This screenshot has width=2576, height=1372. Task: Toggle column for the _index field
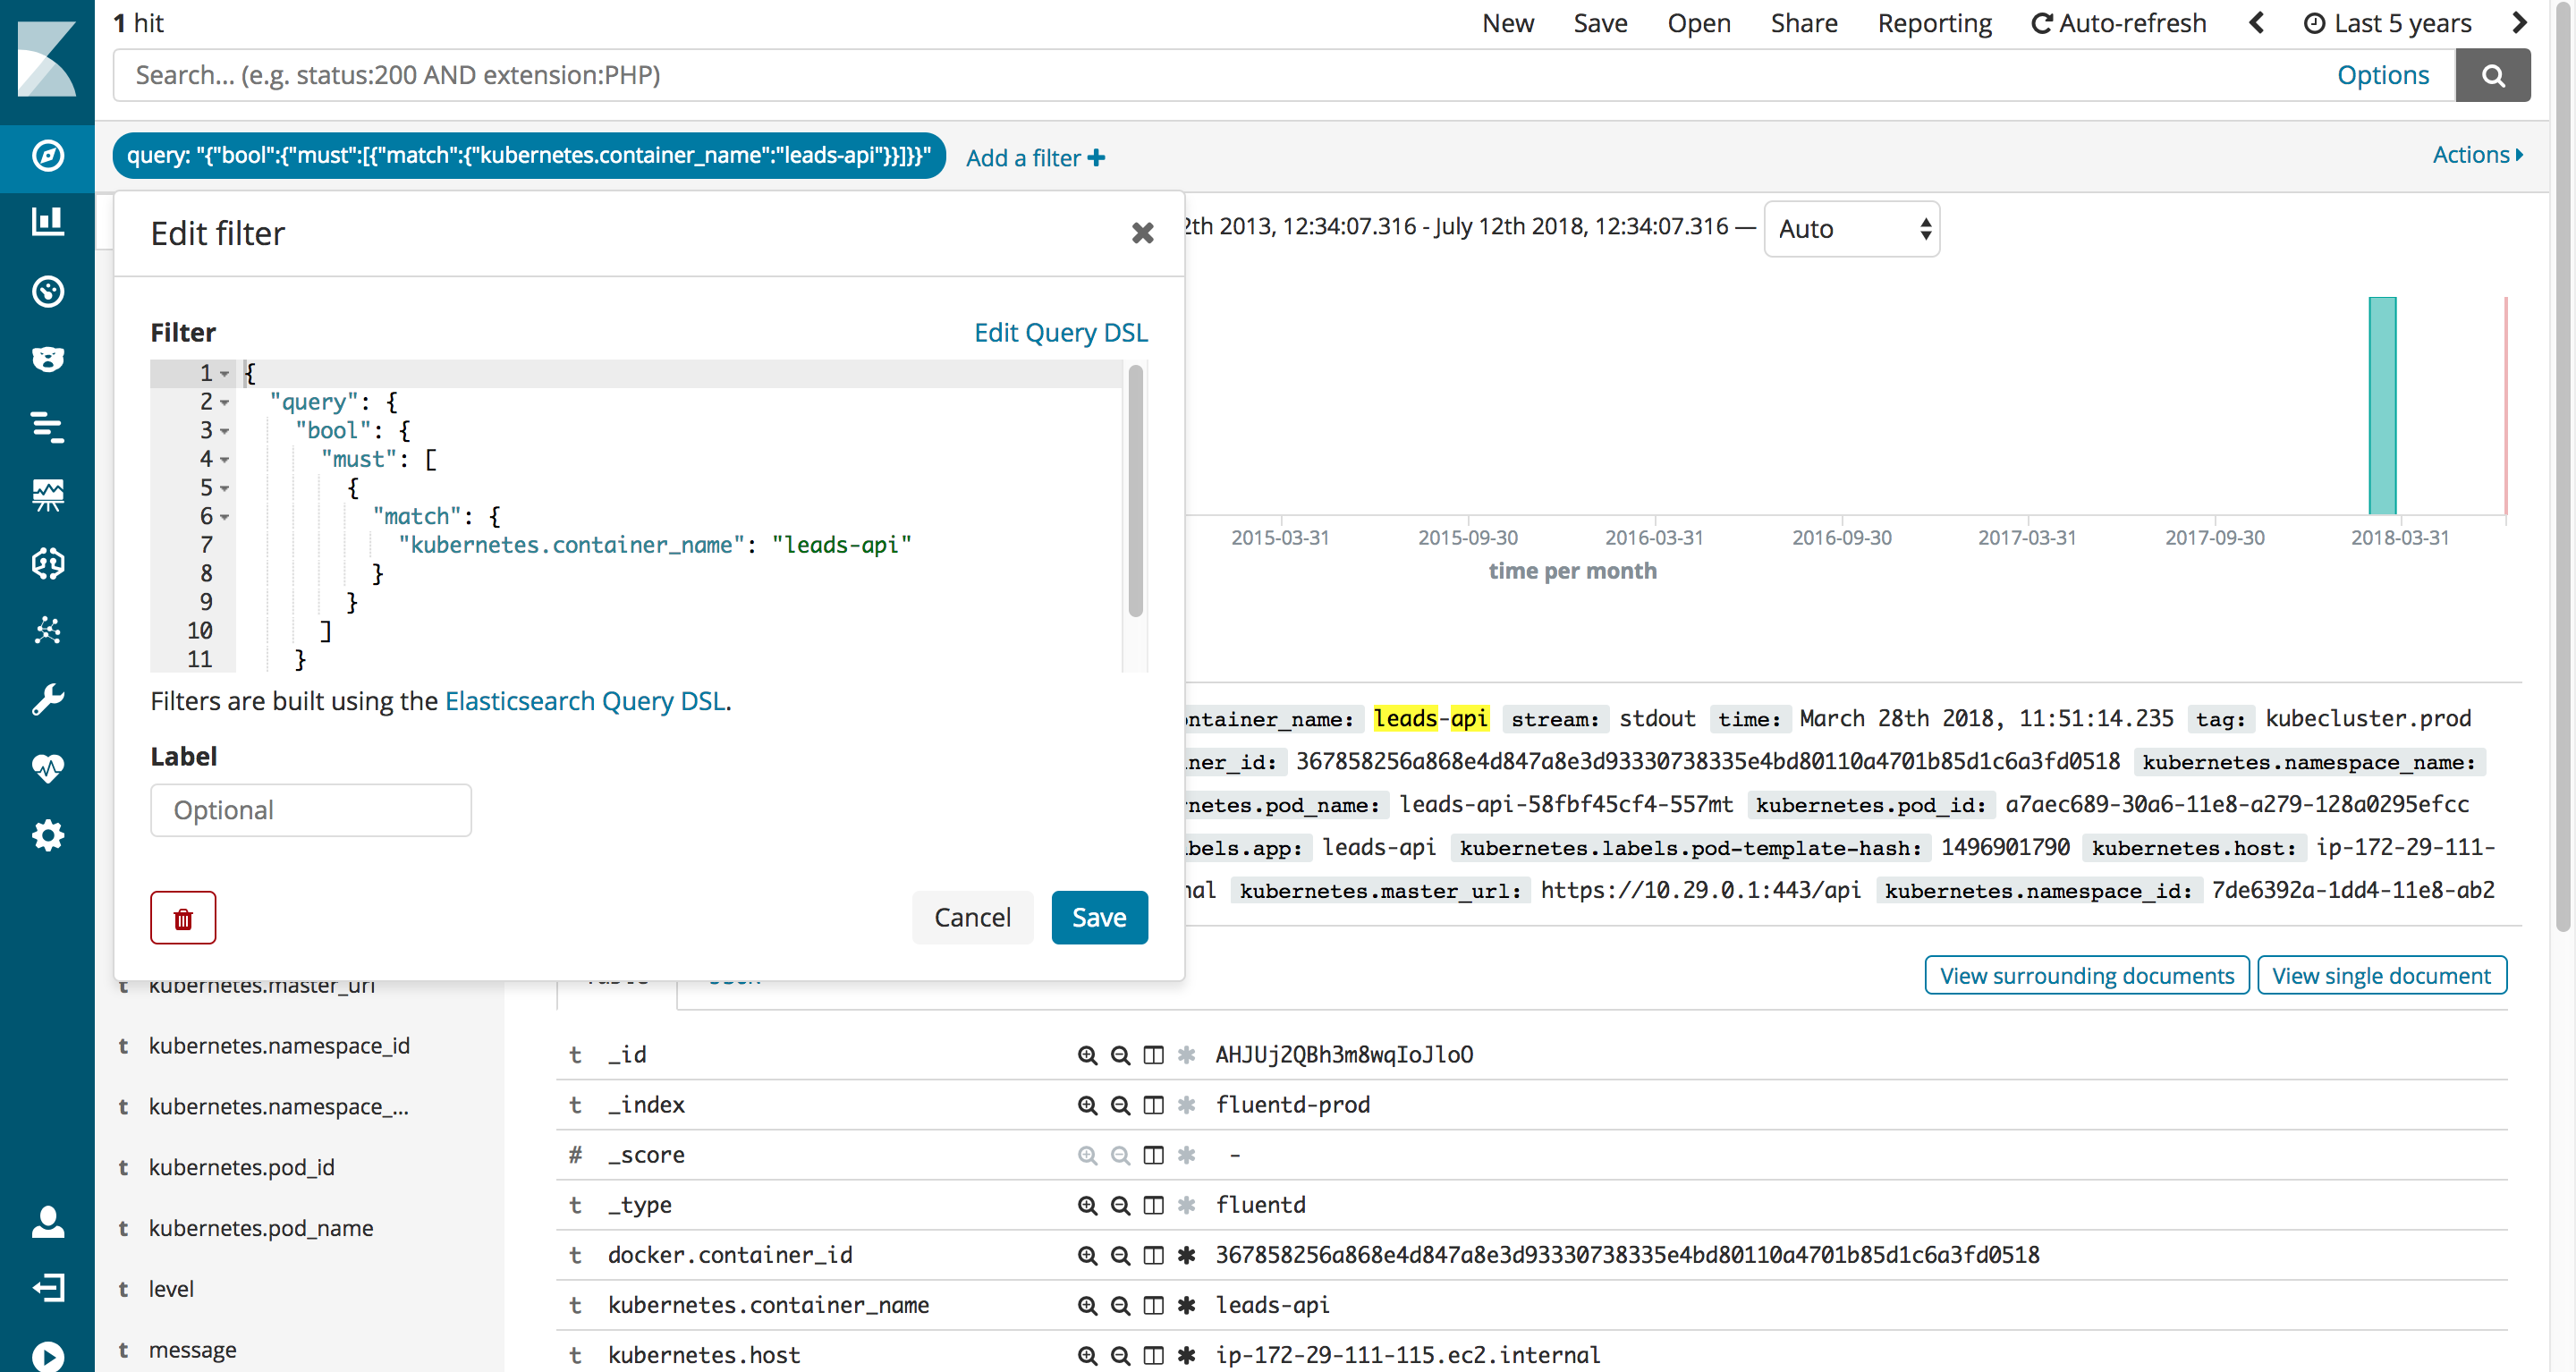point(1154,1104)
